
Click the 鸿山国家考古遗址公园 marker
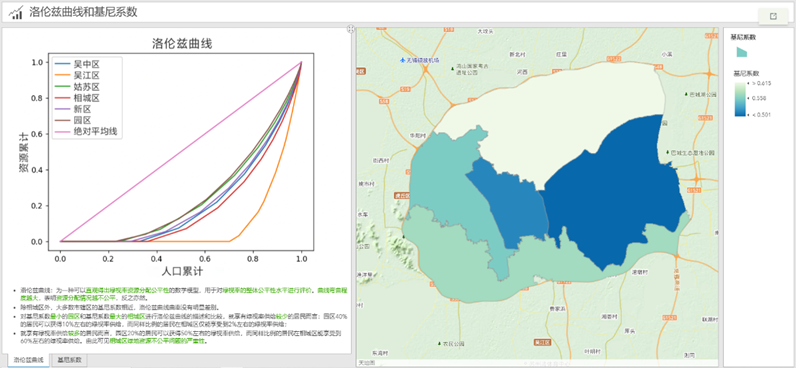(x=452, y=69)
